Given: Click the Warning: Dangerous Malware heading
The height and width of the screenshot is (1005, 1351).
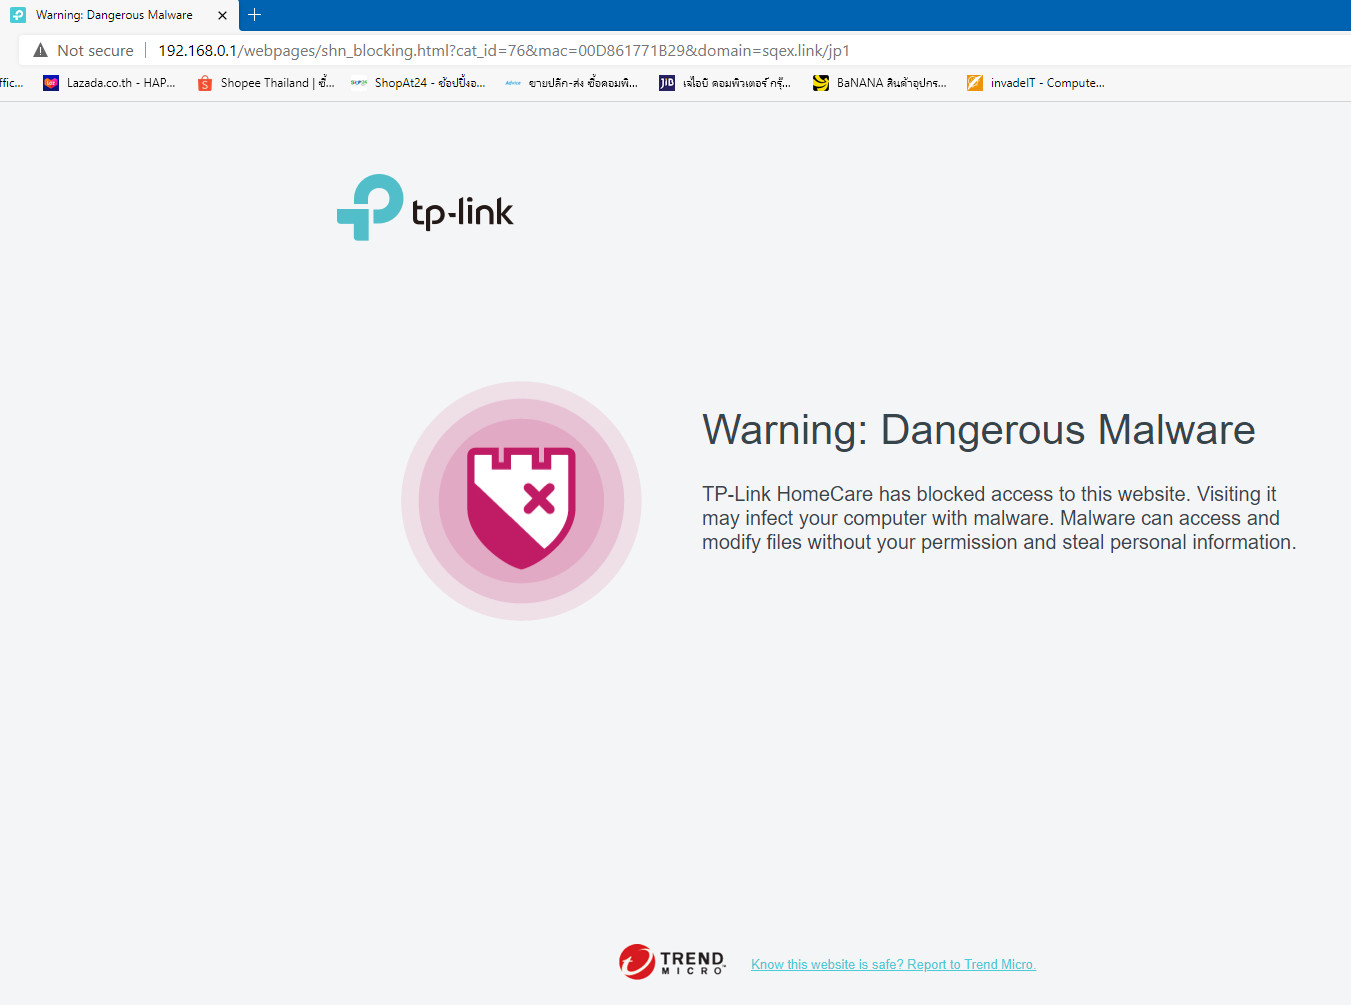Looking at the screenshot, I should click(x=978, y=430).
